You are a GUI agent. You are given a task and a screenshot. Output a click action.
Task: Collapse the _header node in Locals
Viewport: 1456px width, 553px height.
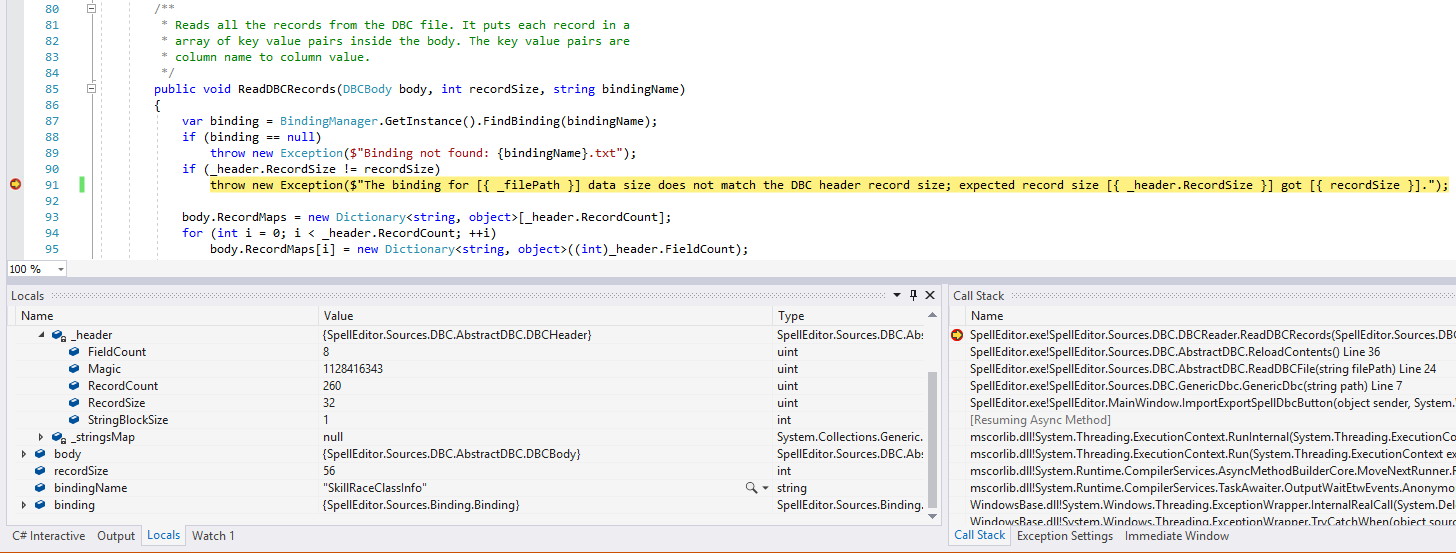coord(42,335)
